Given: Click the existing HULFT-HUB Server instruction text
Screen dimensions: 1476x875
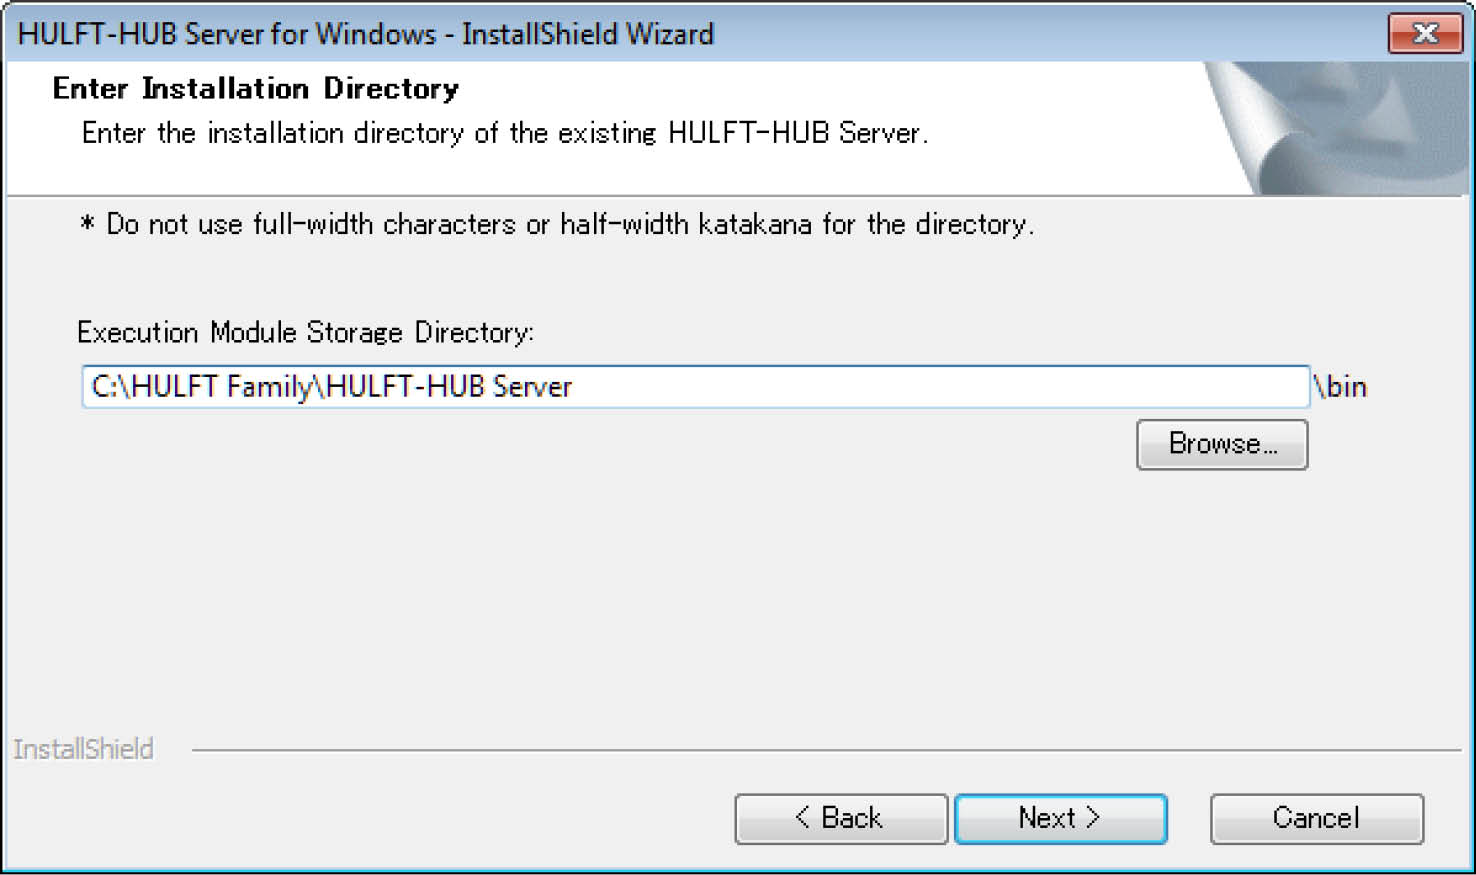Looking at the screenshot, I should (x=504, y=133).
